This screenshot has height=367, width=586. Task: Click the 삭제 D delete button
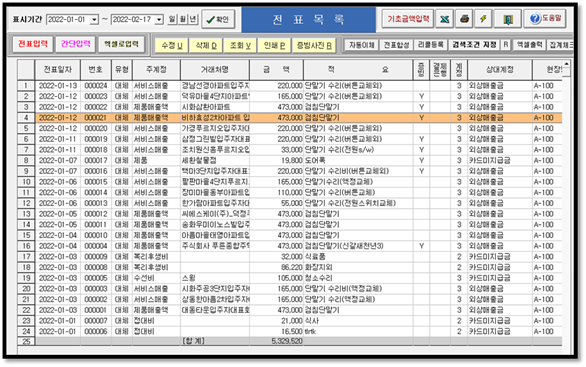point(206,46)
